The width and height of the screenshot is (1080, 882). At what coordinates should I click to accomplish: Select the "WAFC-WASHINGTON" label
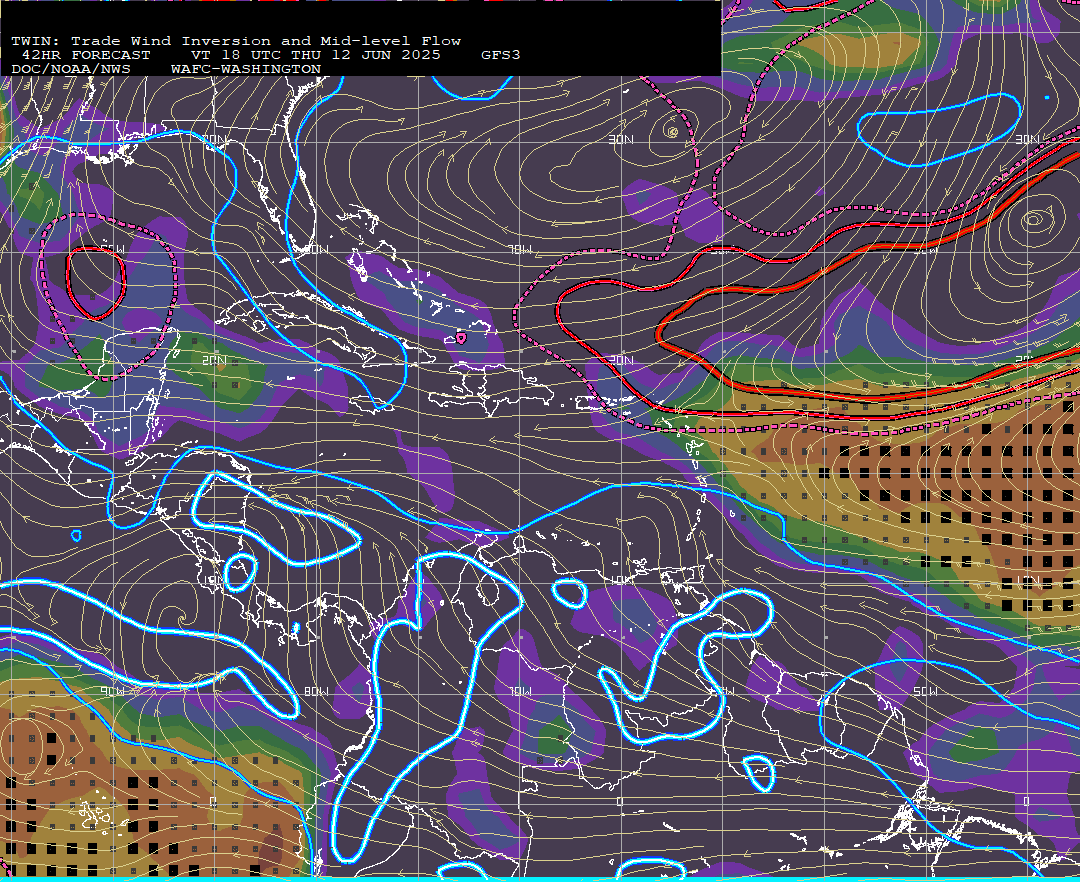tap(246, 70)
